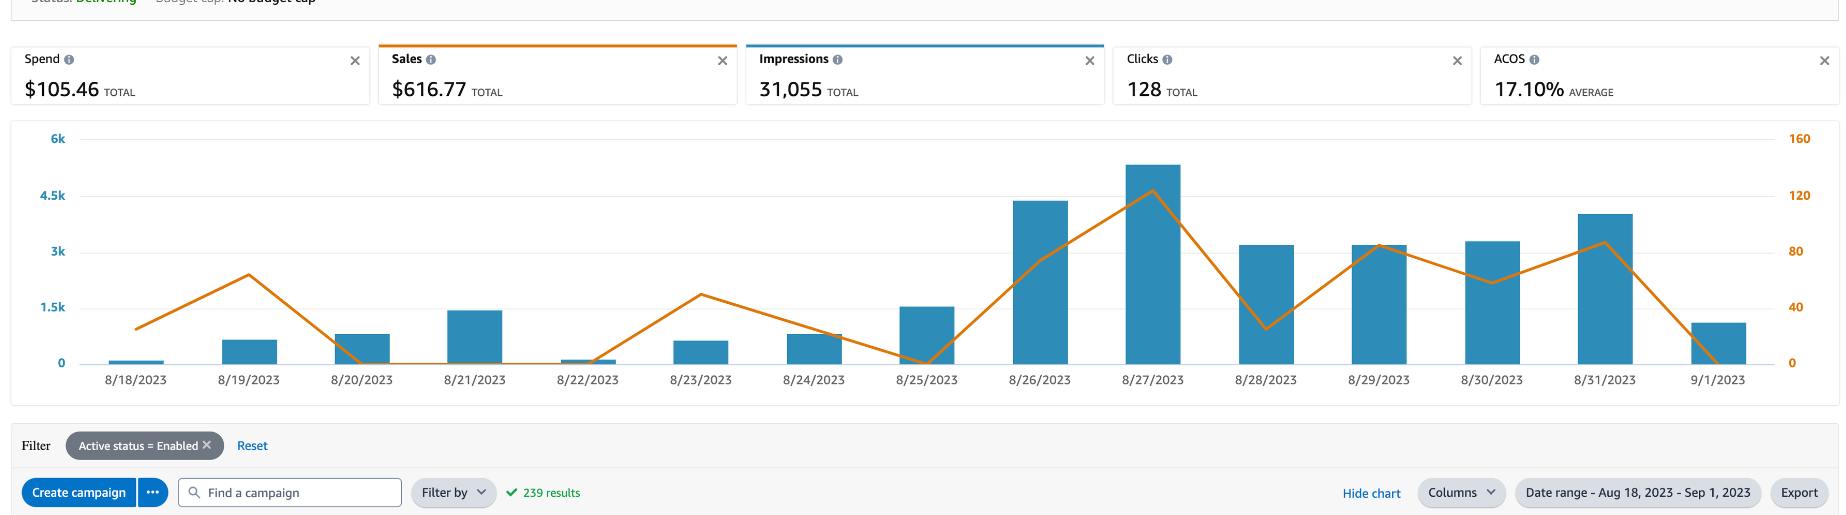Click the ACOS info icon
Image resolution: width=1846 pixels, height=515 pixels.
(x=1534, y=60)
